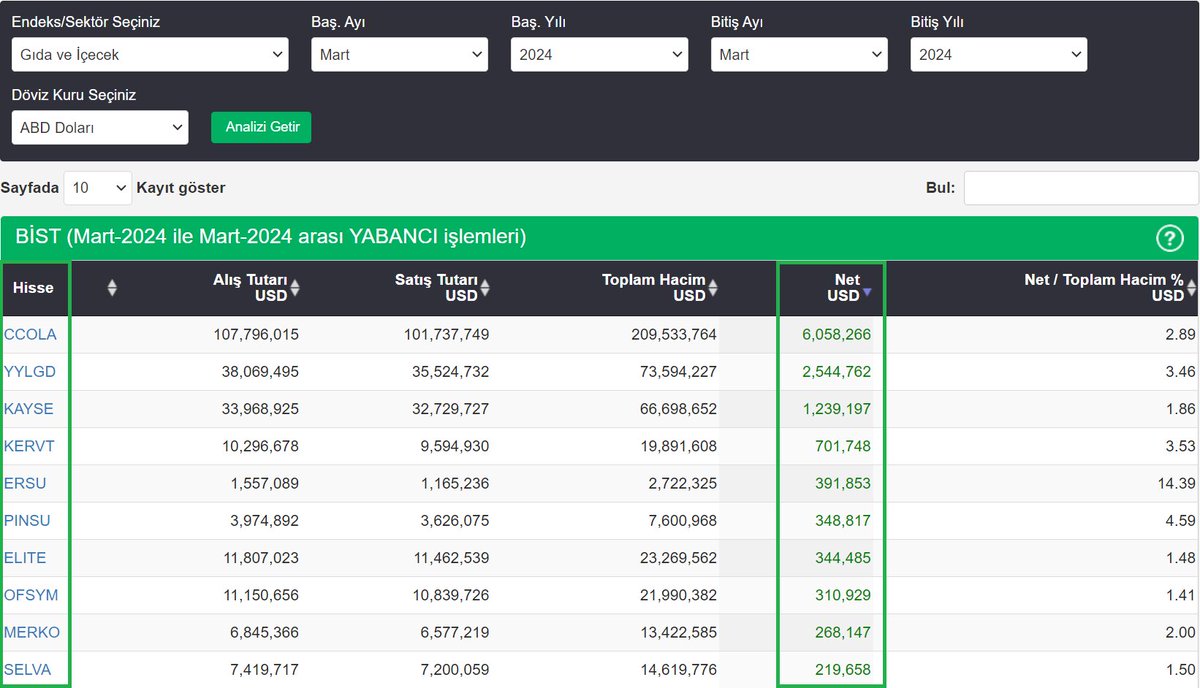The image size is (1200, 688).
Task: Change the Bitiş Yılı year dropdown
Action: 998,55
